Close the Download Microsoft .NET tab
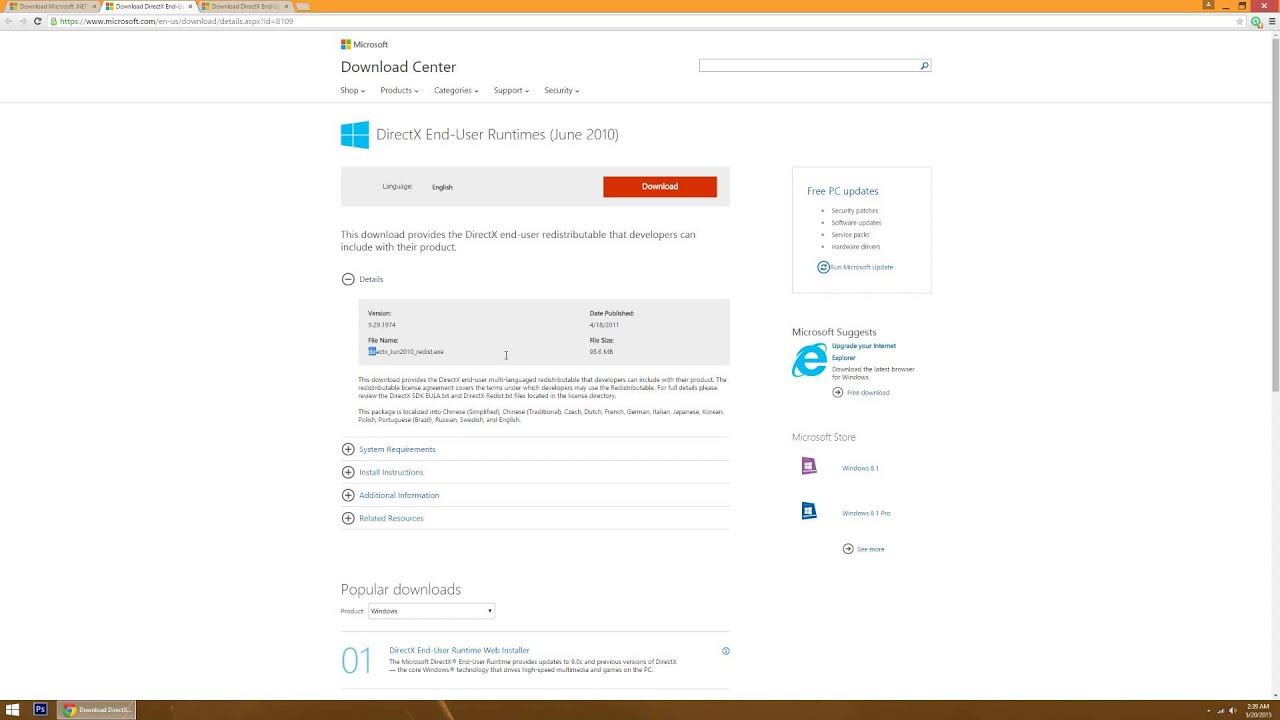 94,6
